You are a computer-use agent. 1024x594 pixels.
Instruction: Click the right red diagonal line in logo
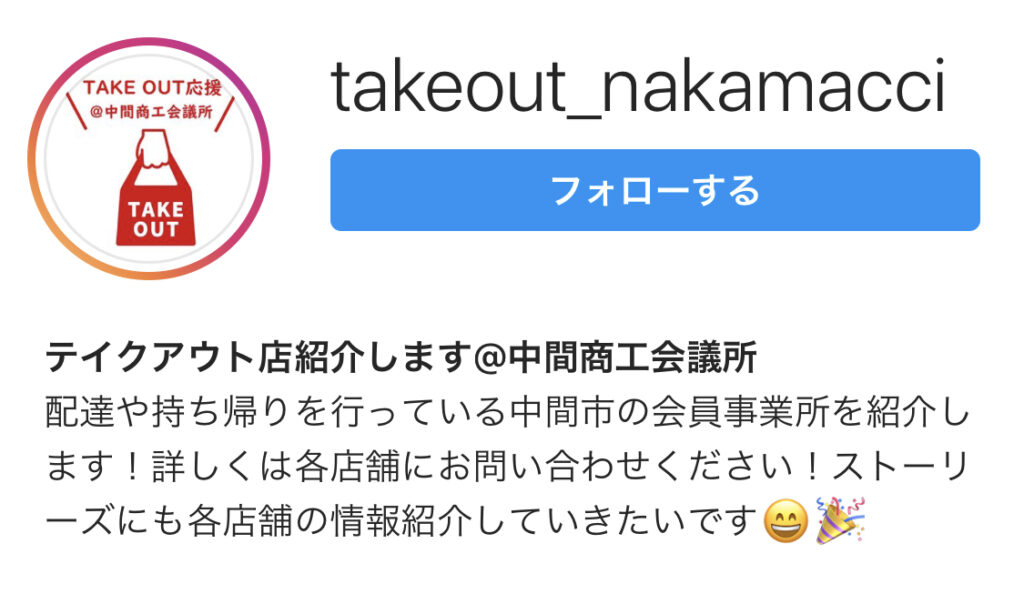point(225,112)
